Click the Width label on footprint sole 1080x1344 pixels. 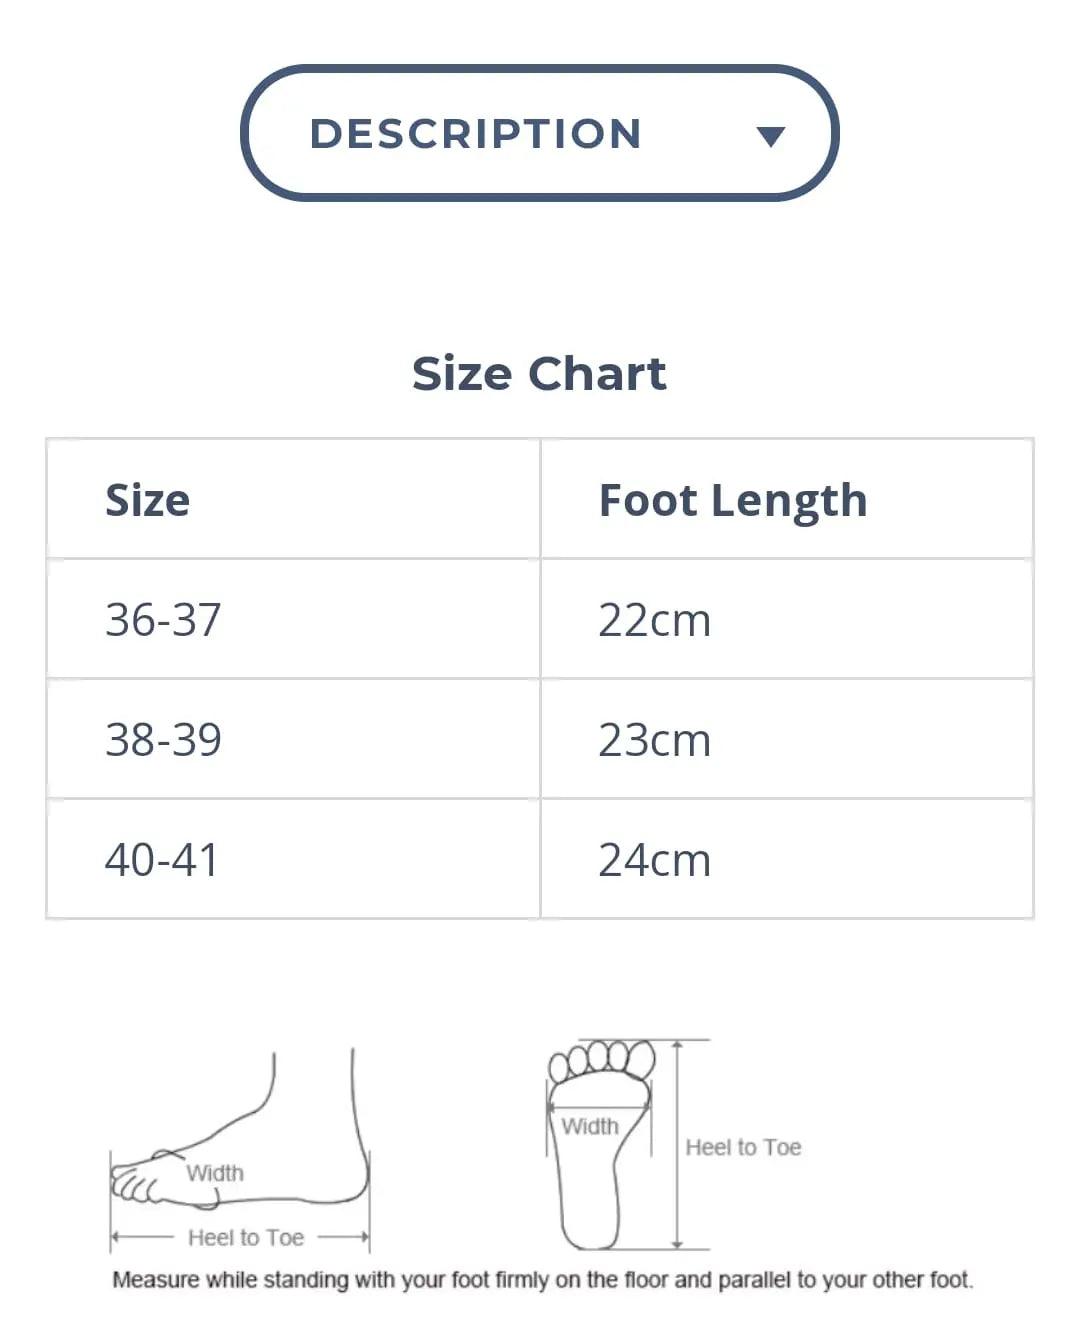click(x=590, y=1127)
